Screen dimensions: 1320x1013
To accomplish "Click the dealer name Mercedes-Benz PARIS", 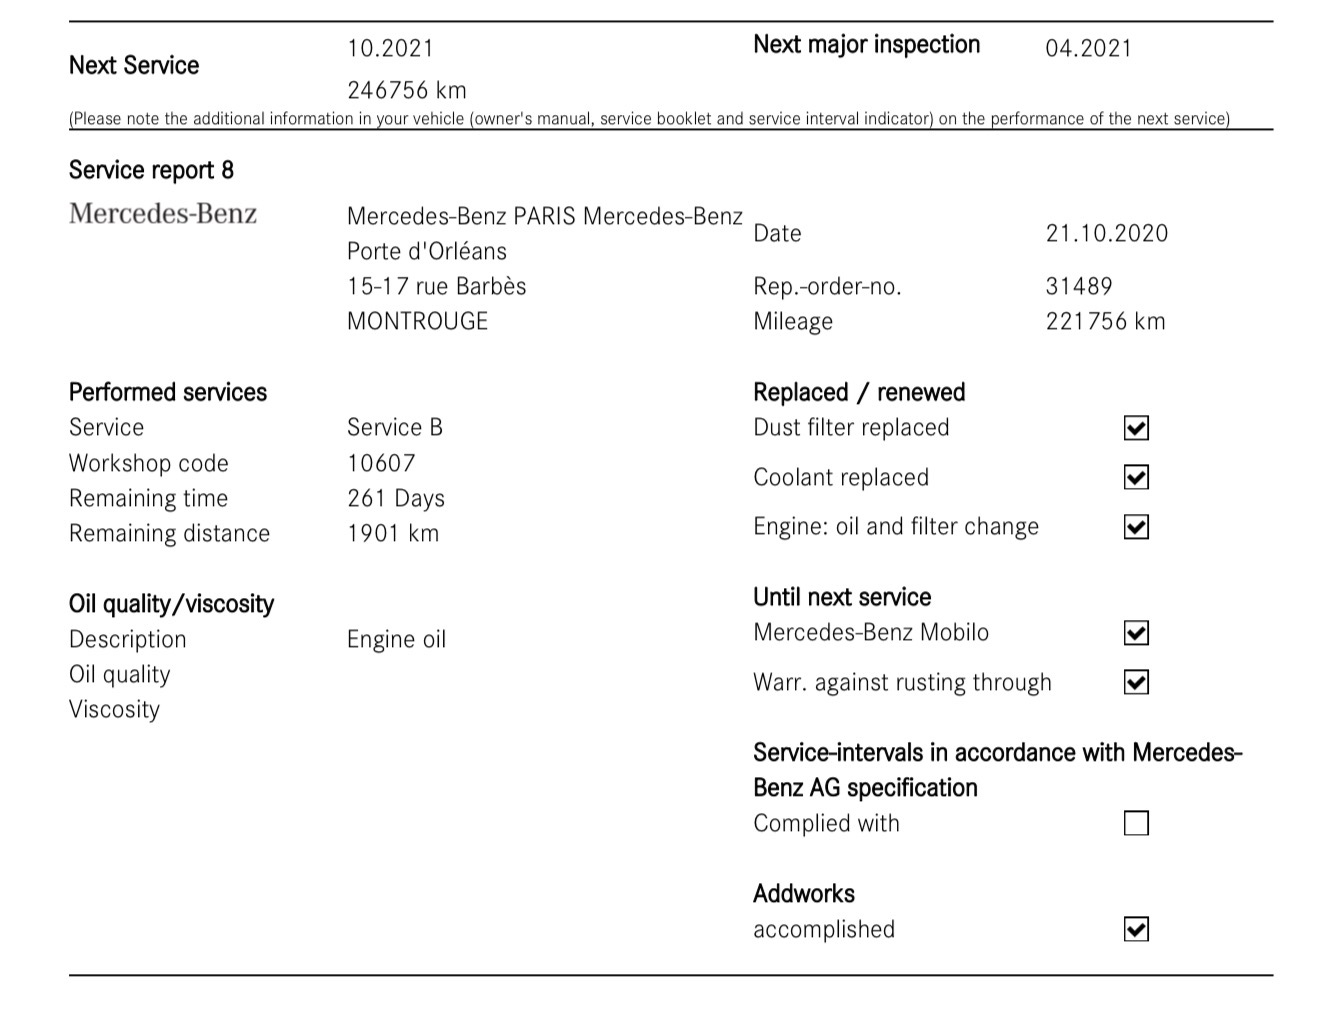I will click(x=461, y=216).
